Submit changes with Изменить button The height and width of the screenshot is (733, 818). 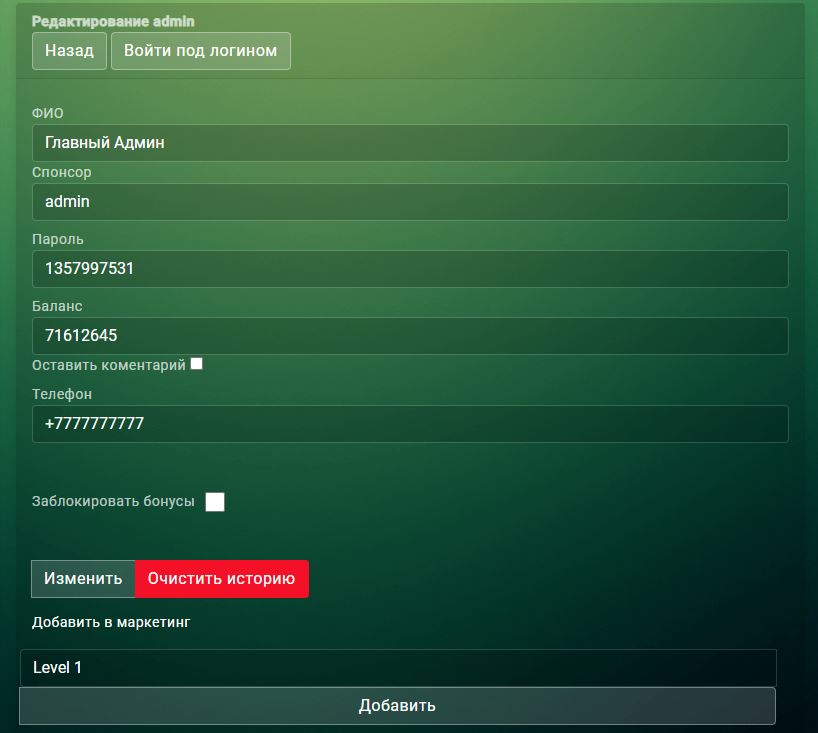(83, 579)
